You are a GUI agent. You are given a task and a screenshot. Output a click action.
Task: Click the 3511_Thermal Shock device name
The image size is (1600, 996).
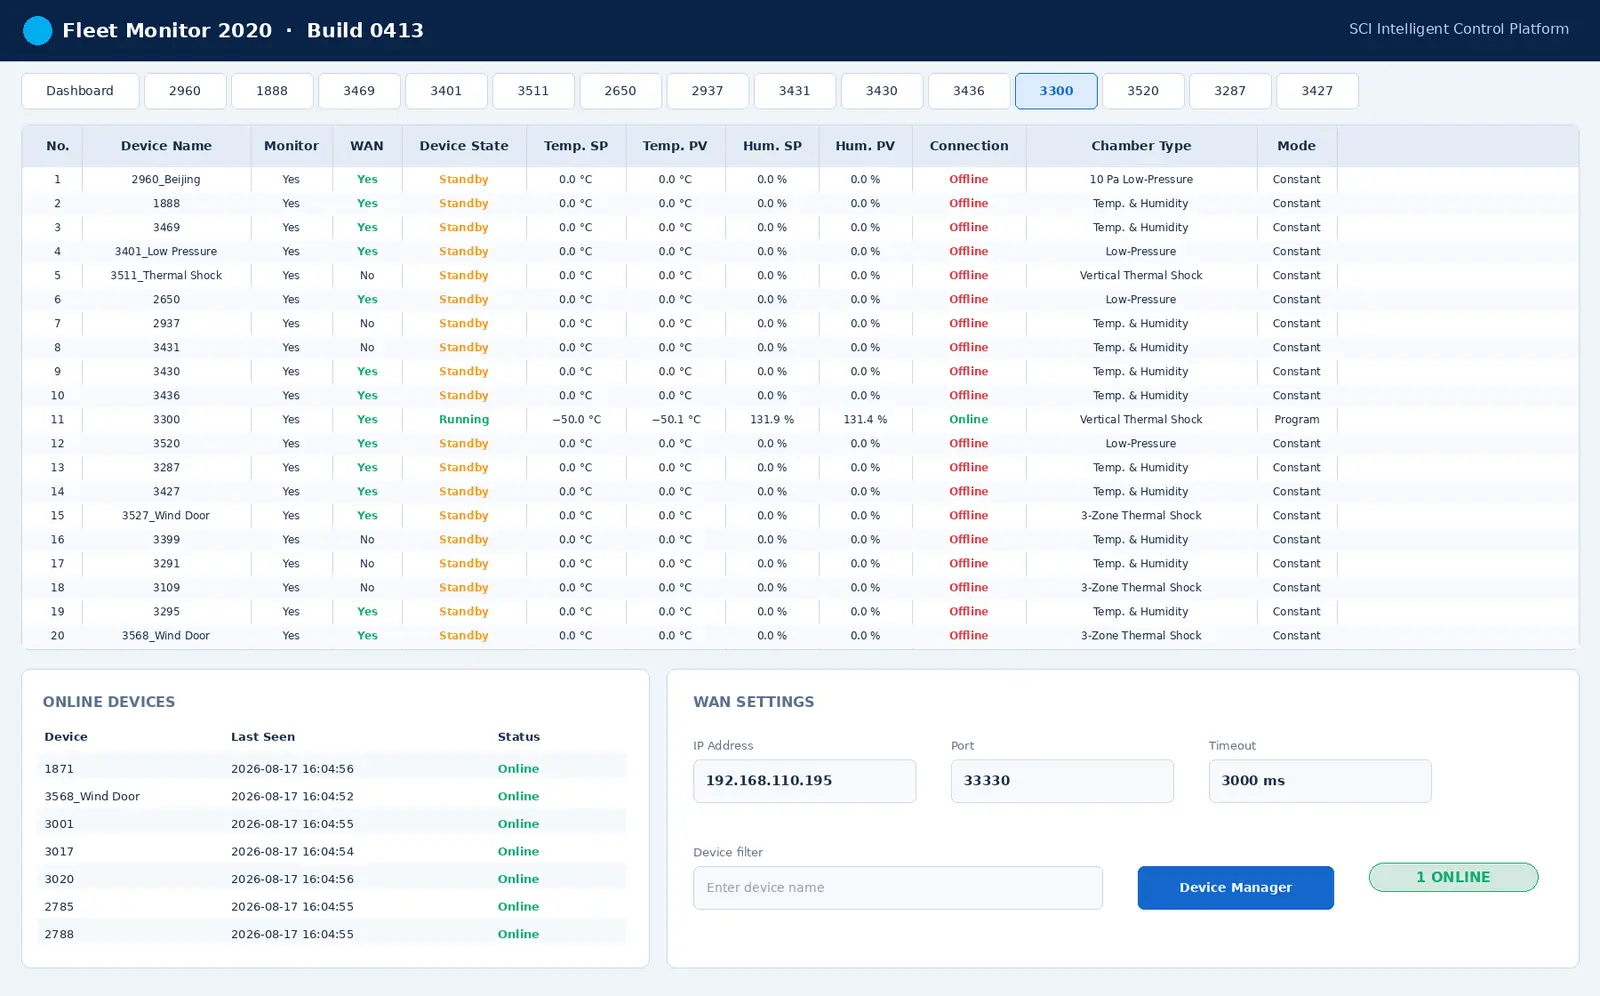pos(166,276)
